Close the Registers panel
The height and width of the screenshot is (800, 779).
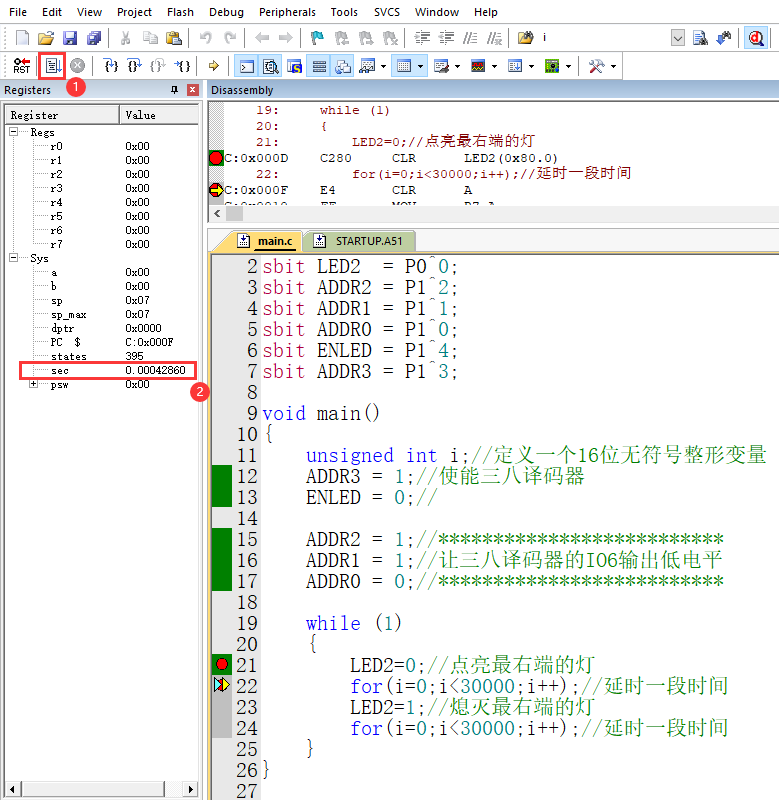pyautogui.click(x=192, y=90)
